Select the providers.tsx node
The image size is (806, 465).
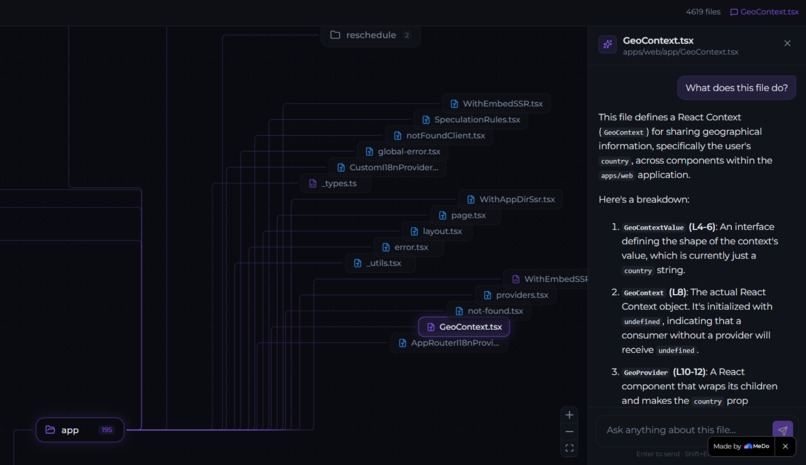(x=516, y=295)
